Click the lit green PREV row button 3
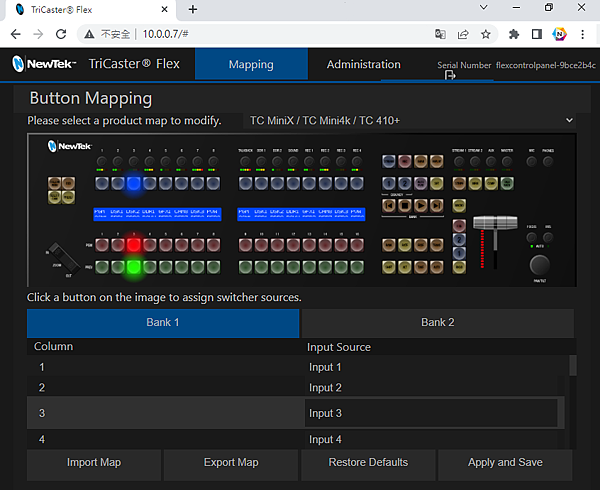Image resolution: width=600 pixels, height=490 pixels. coord(134,267)
